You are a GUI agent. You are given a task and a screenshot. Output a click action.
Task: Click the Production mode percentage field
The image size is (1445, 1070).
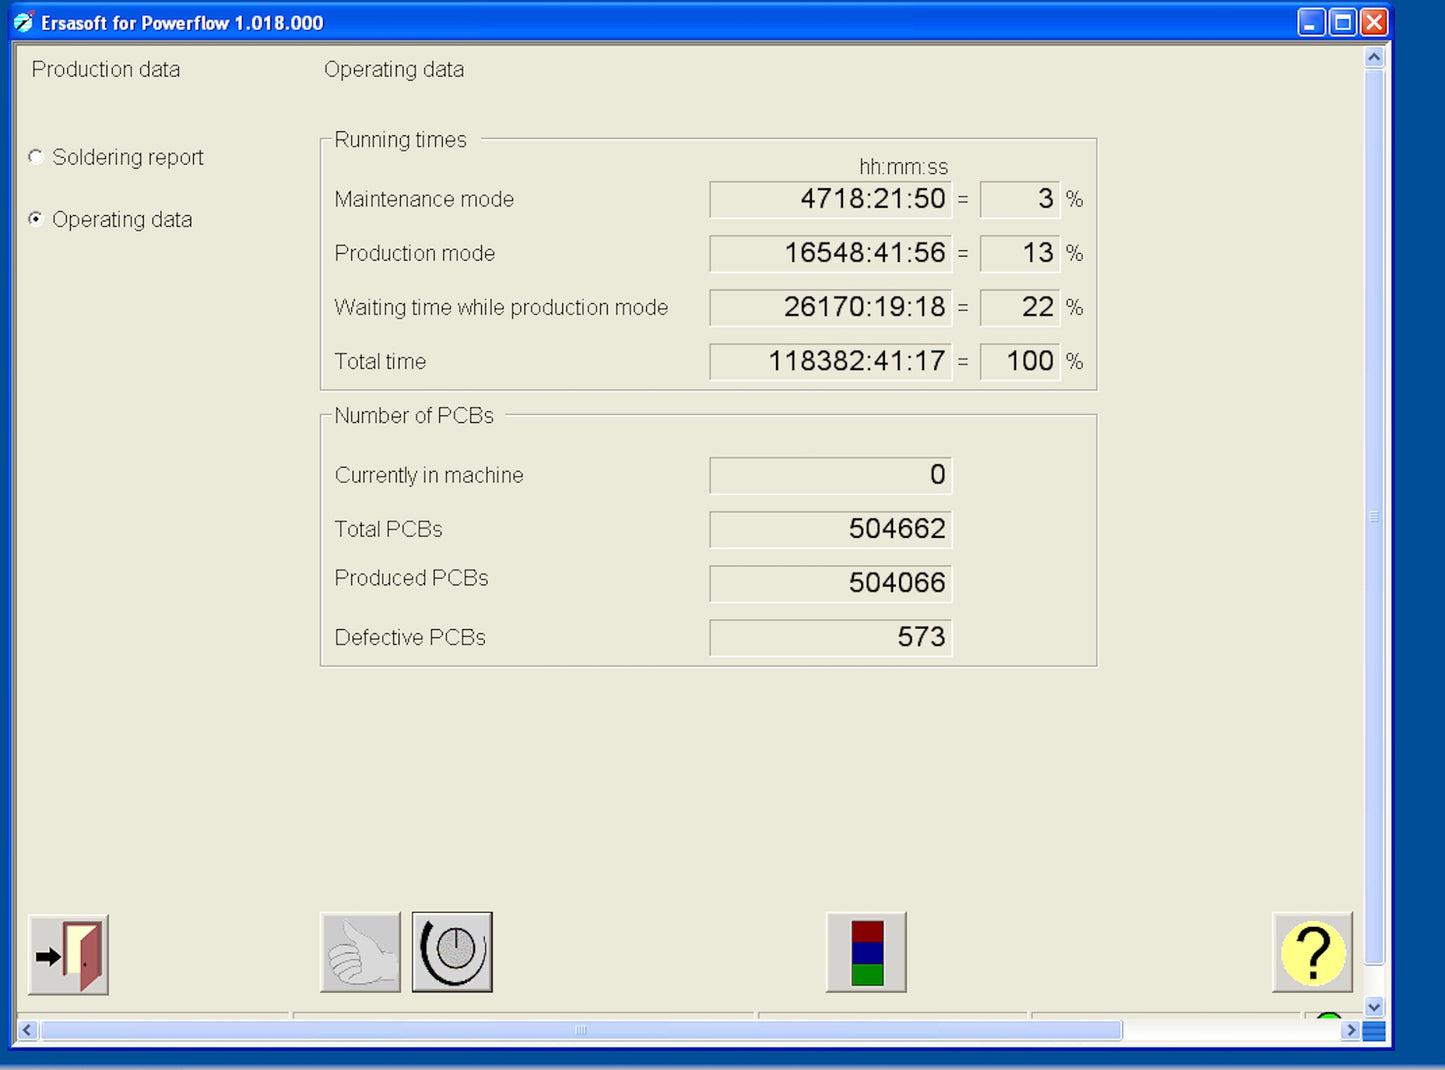click(1019, 253)
